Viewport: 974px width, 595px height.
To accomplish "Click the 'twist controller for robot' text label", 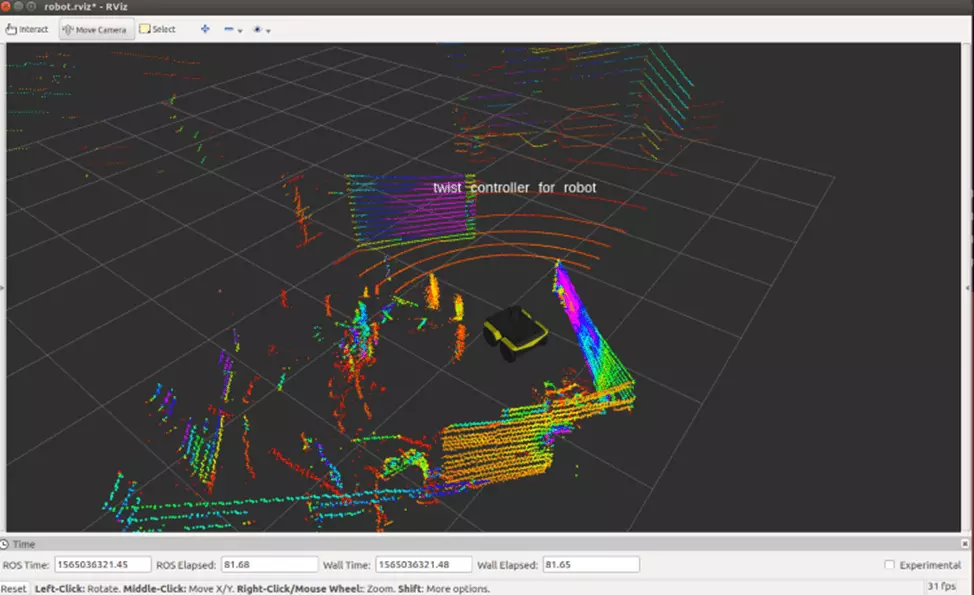I will pos(514,188).
